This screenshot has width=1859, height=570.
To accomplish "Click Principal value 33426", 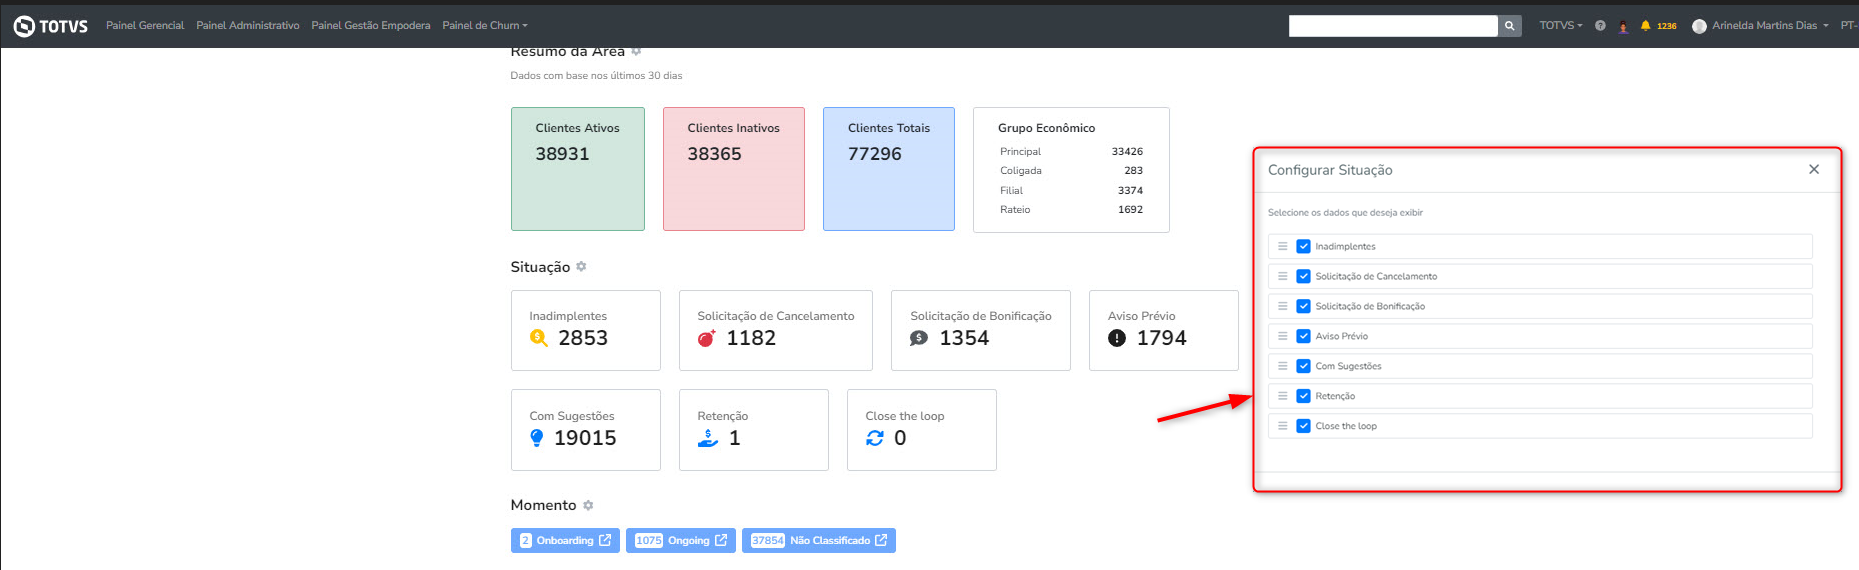I will pyautogui.click(x=1127, y=152).
